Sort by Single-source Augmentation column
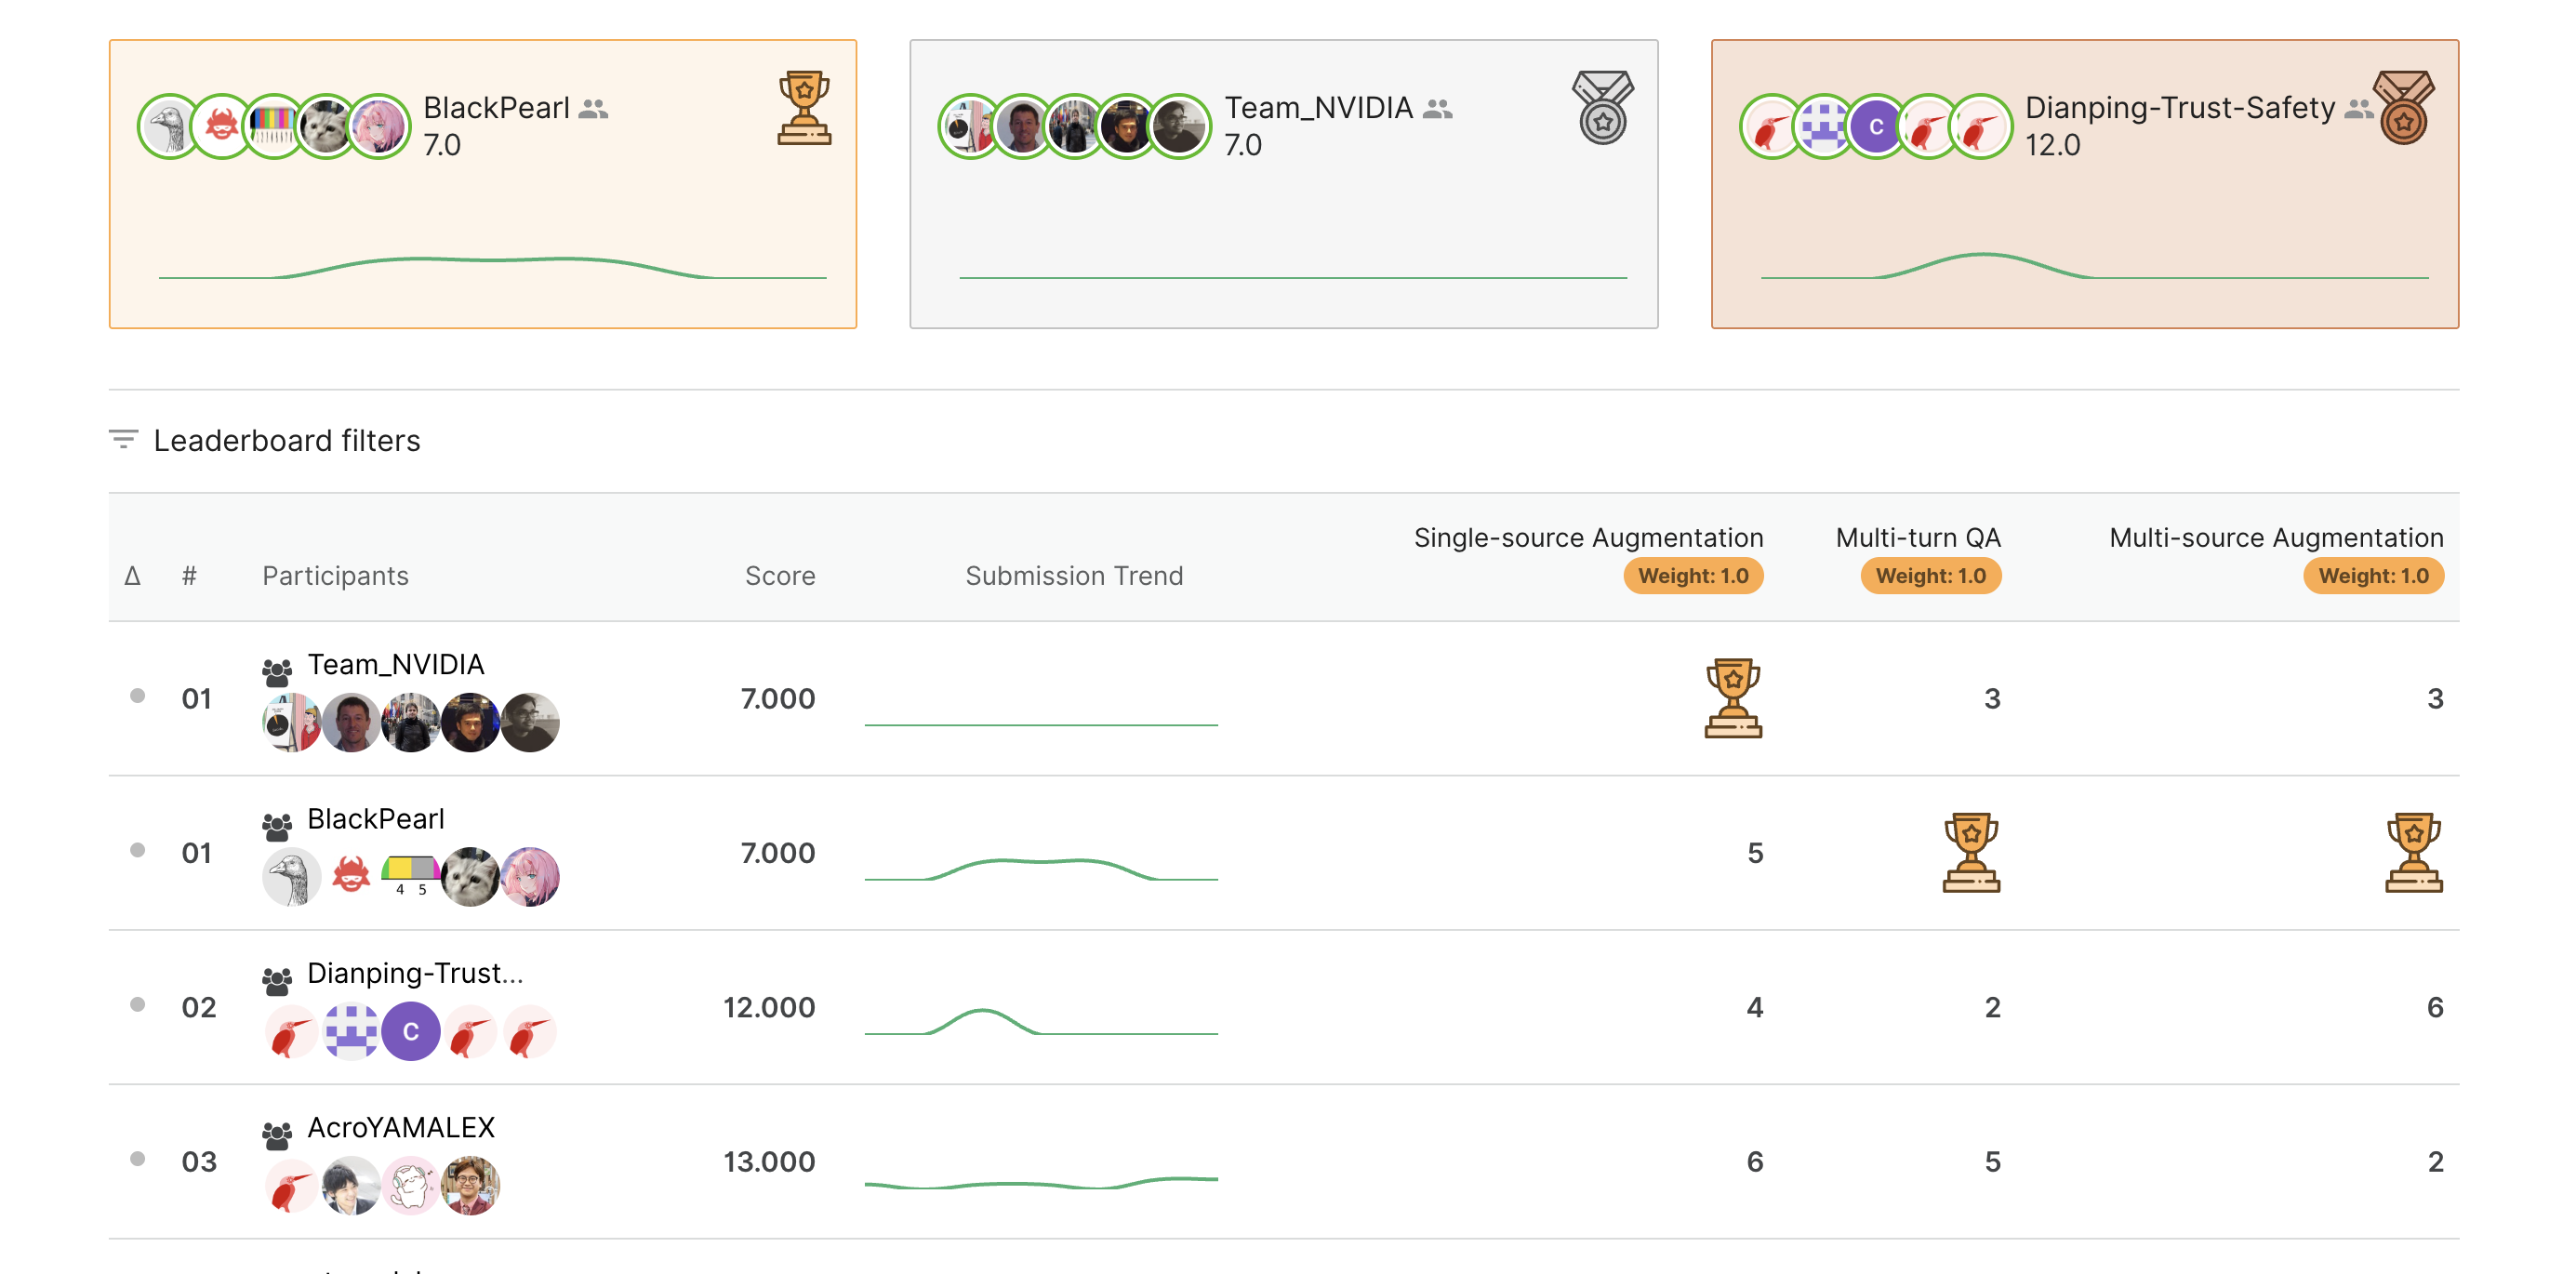Image resolution: width=2576 pixels, height=1274 pixels. coord(1587,537)
